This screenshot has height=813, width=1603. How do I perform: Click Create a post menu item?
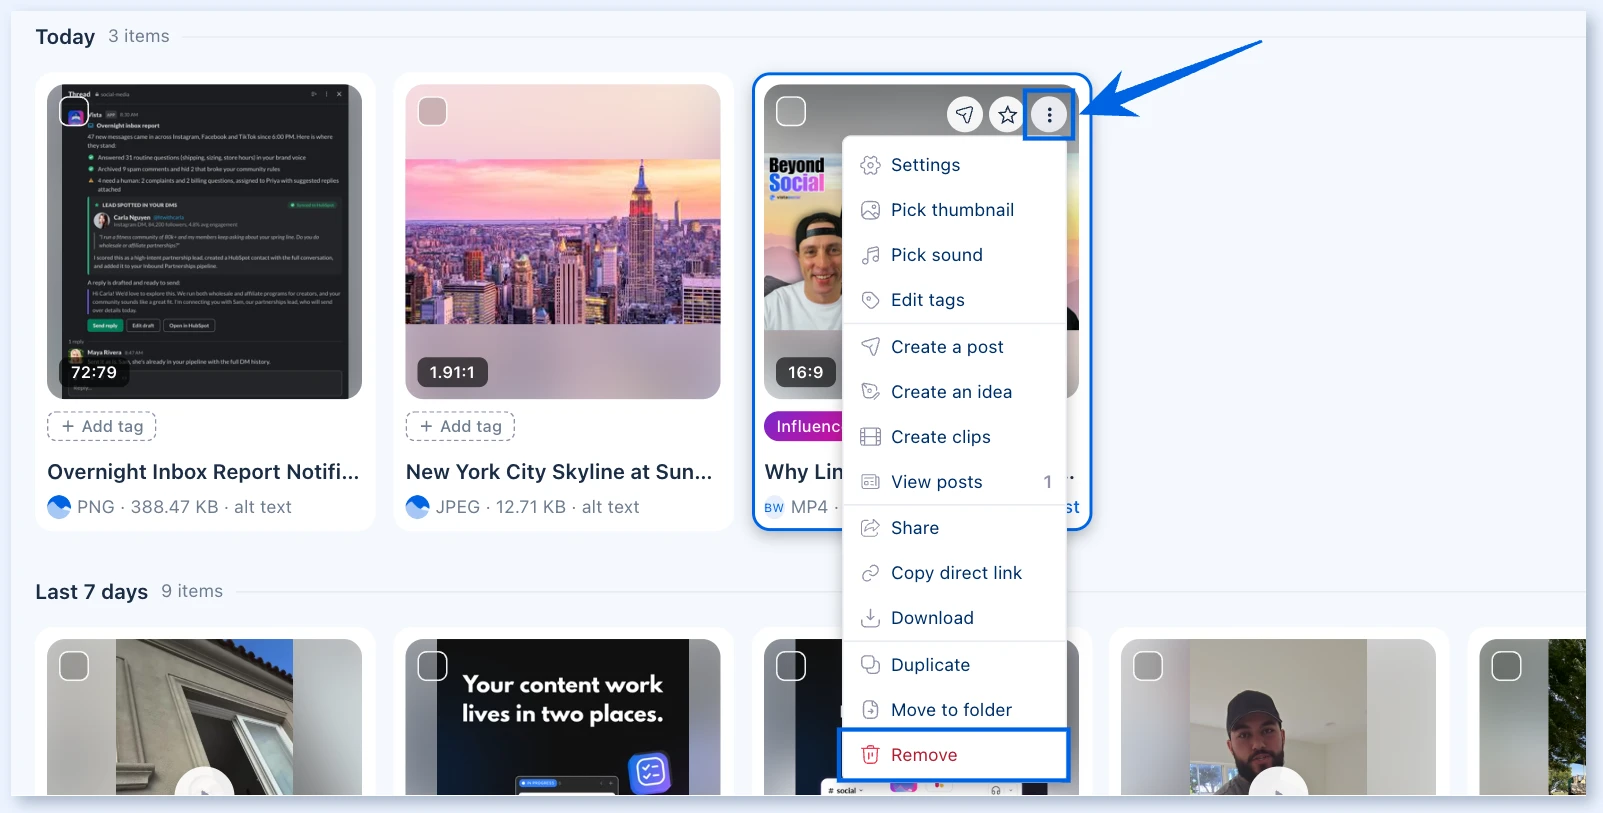coord(954,347)
